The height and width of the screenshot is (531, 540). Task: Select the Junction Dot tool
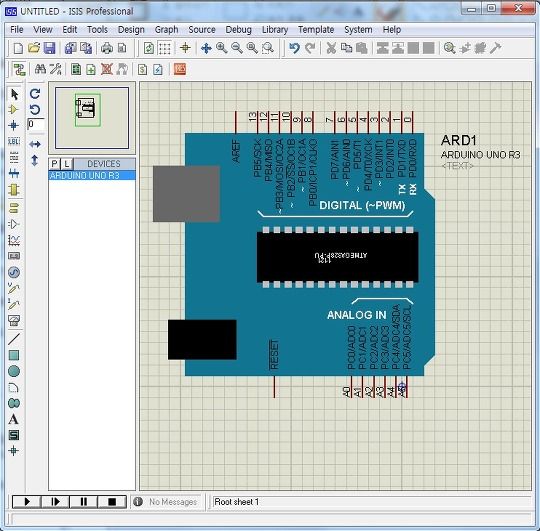point(14,126)
